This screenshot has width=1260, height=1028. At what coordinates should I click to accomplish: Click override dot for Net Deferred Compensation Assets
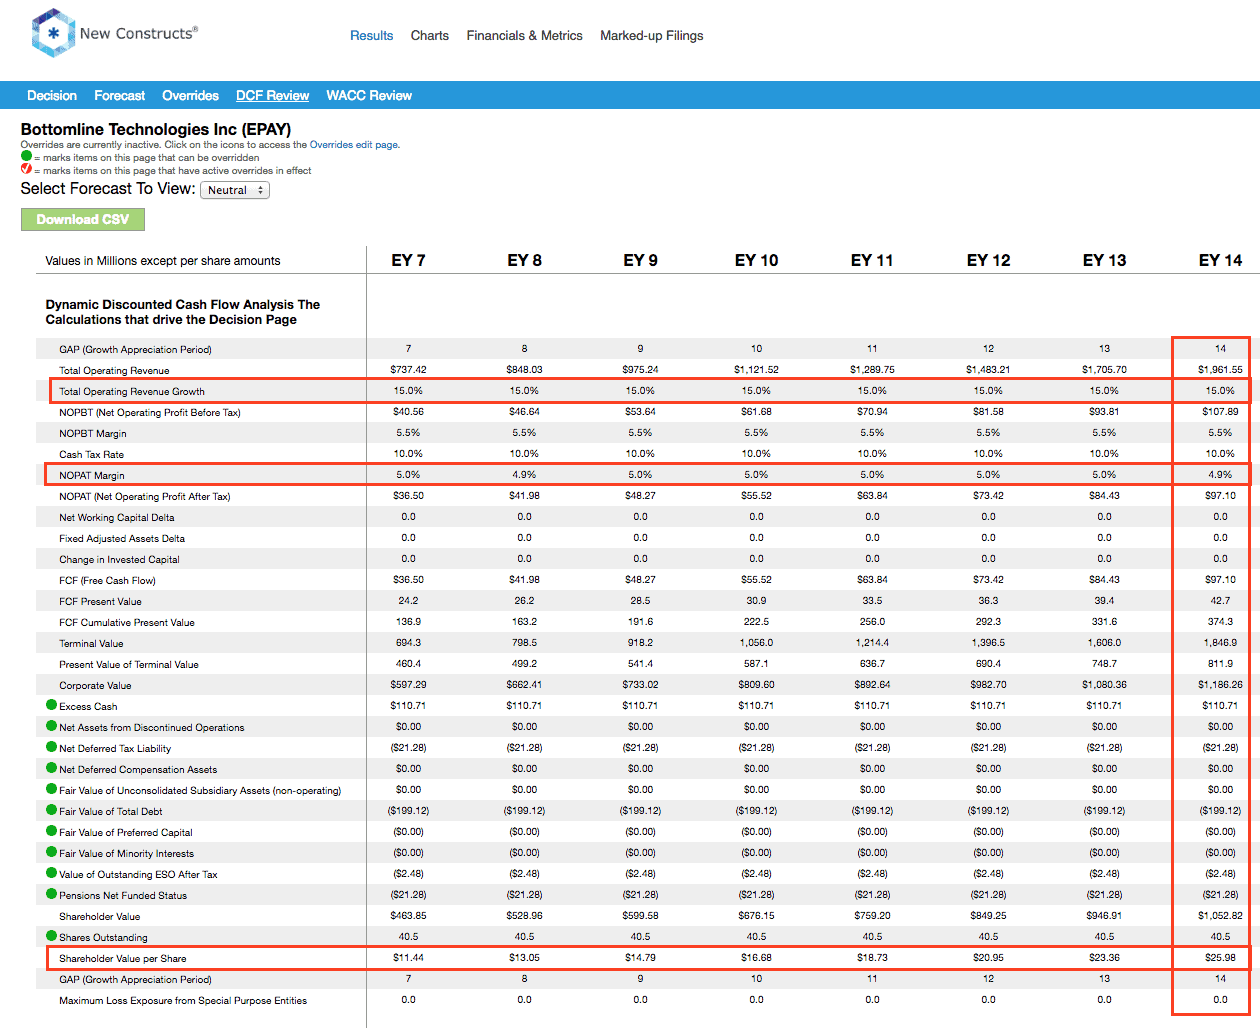tap(52, 768)
